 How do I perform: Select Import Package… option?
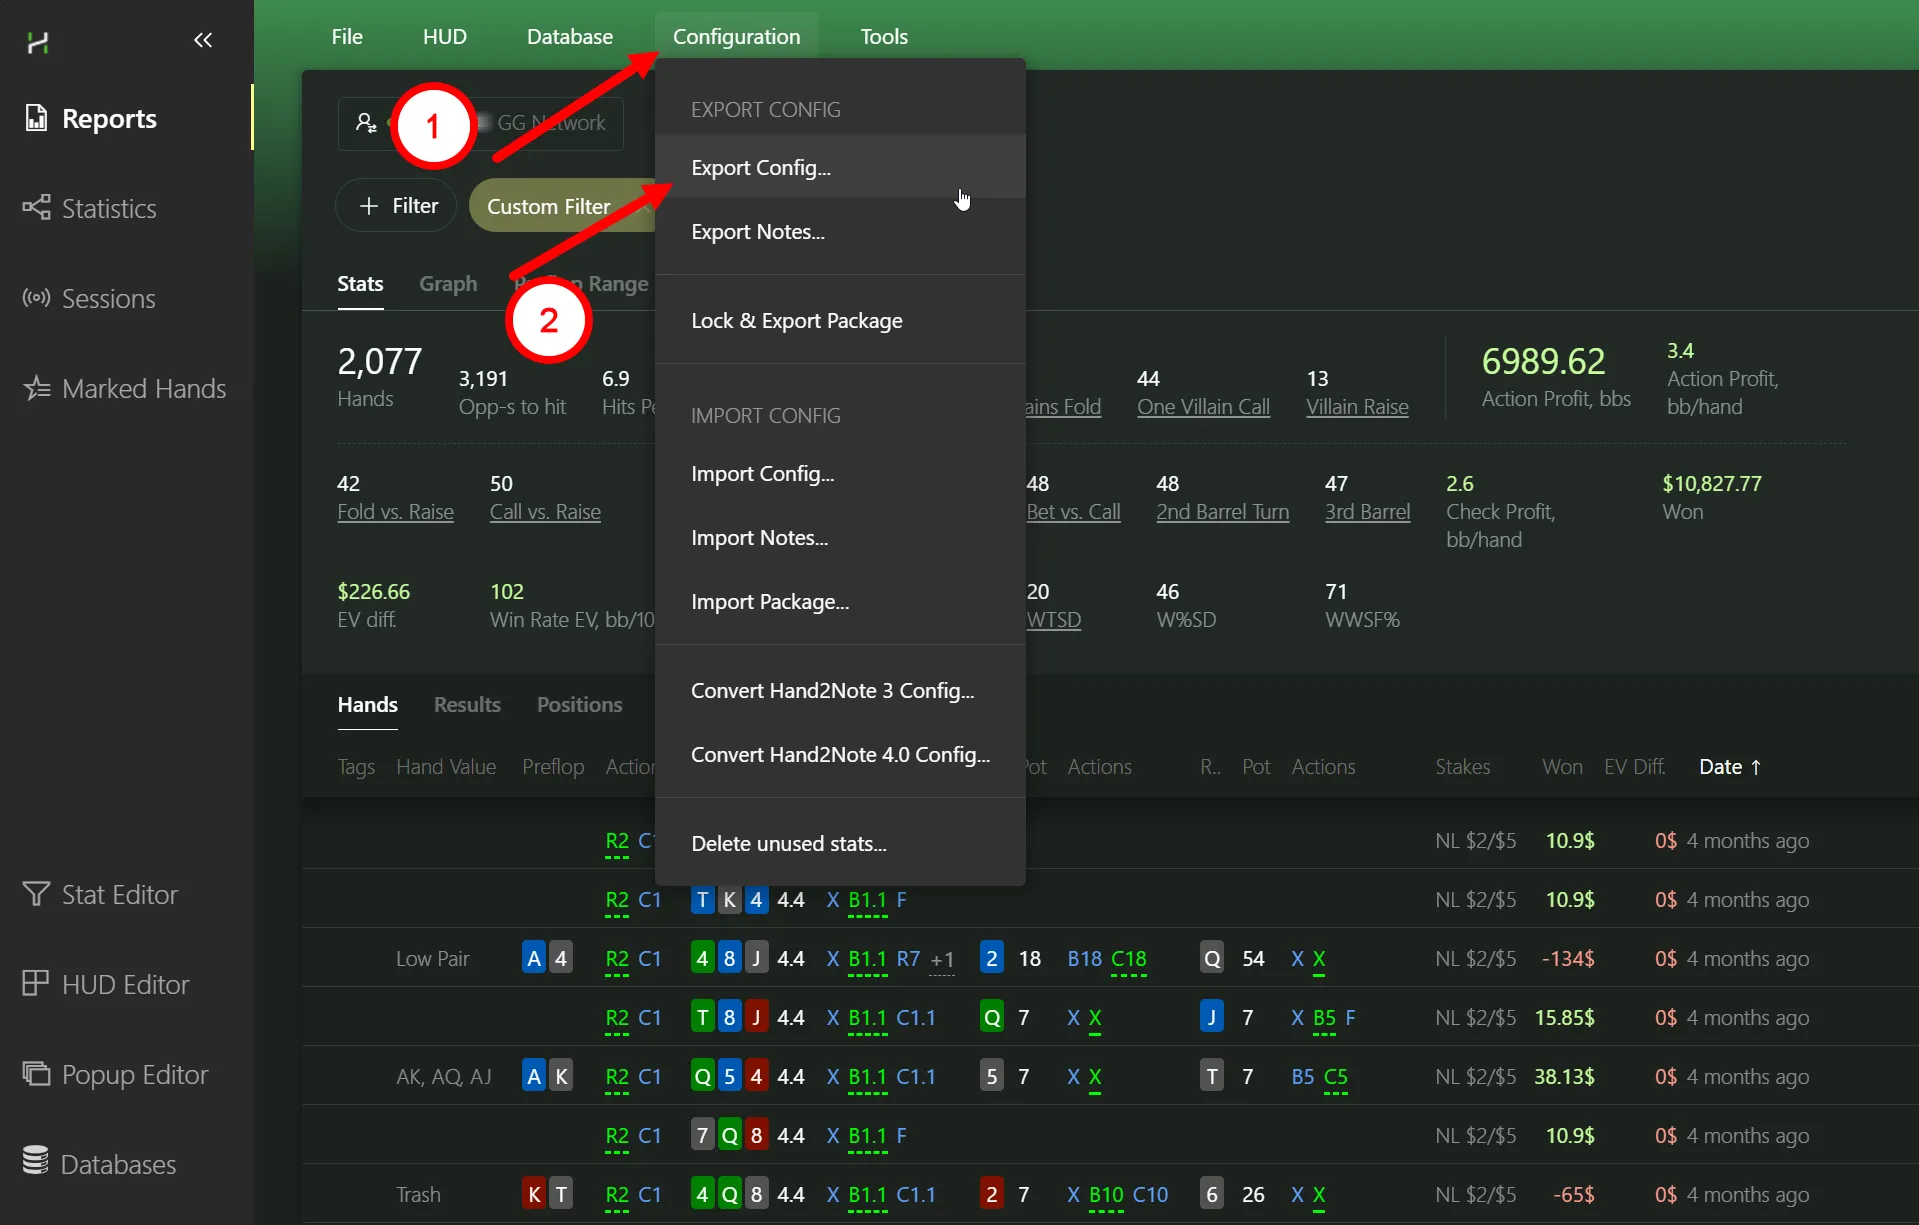[x=769, y=601]
